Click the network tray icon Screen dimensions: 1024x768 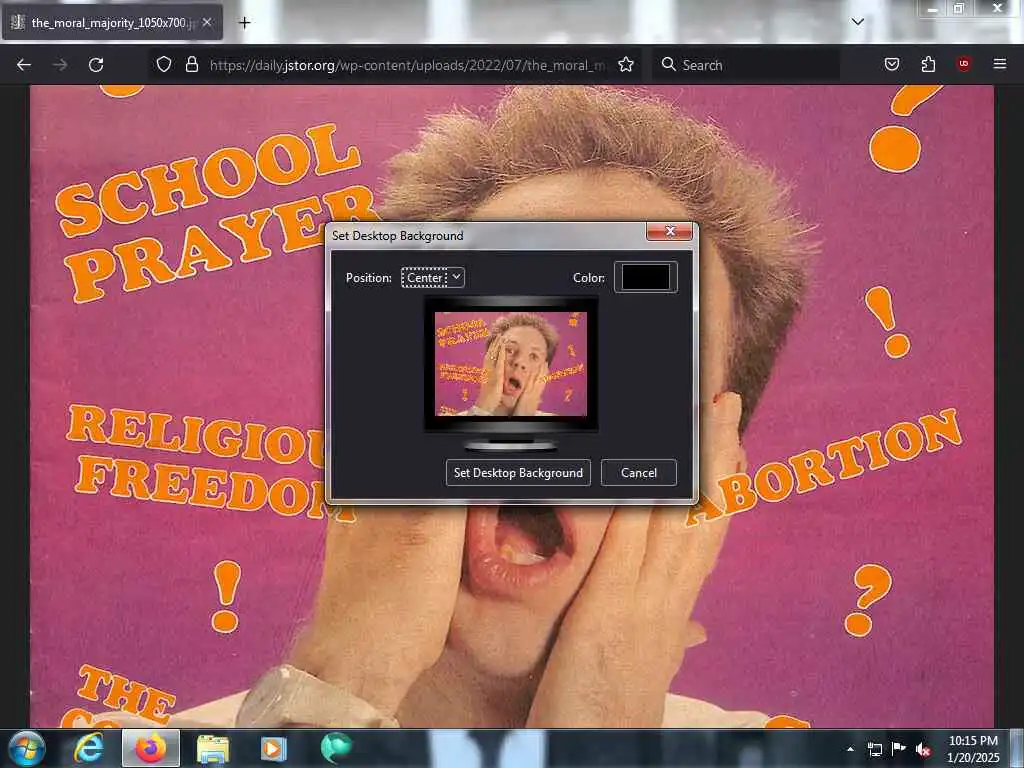[x=874, y=749]
